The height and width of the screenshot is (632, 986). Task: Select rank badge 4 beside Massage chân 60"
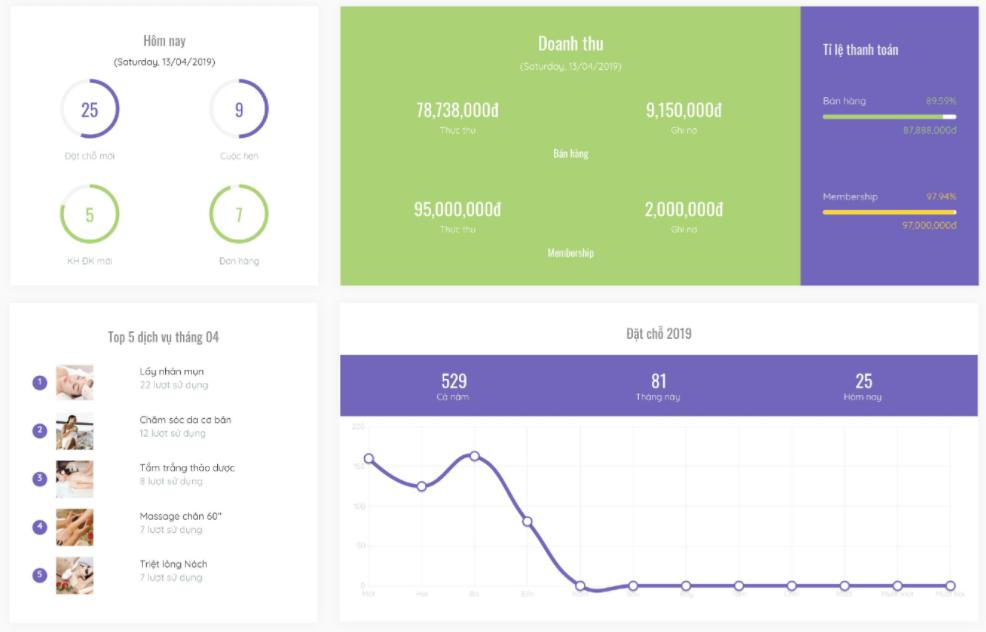click(40, 527)
